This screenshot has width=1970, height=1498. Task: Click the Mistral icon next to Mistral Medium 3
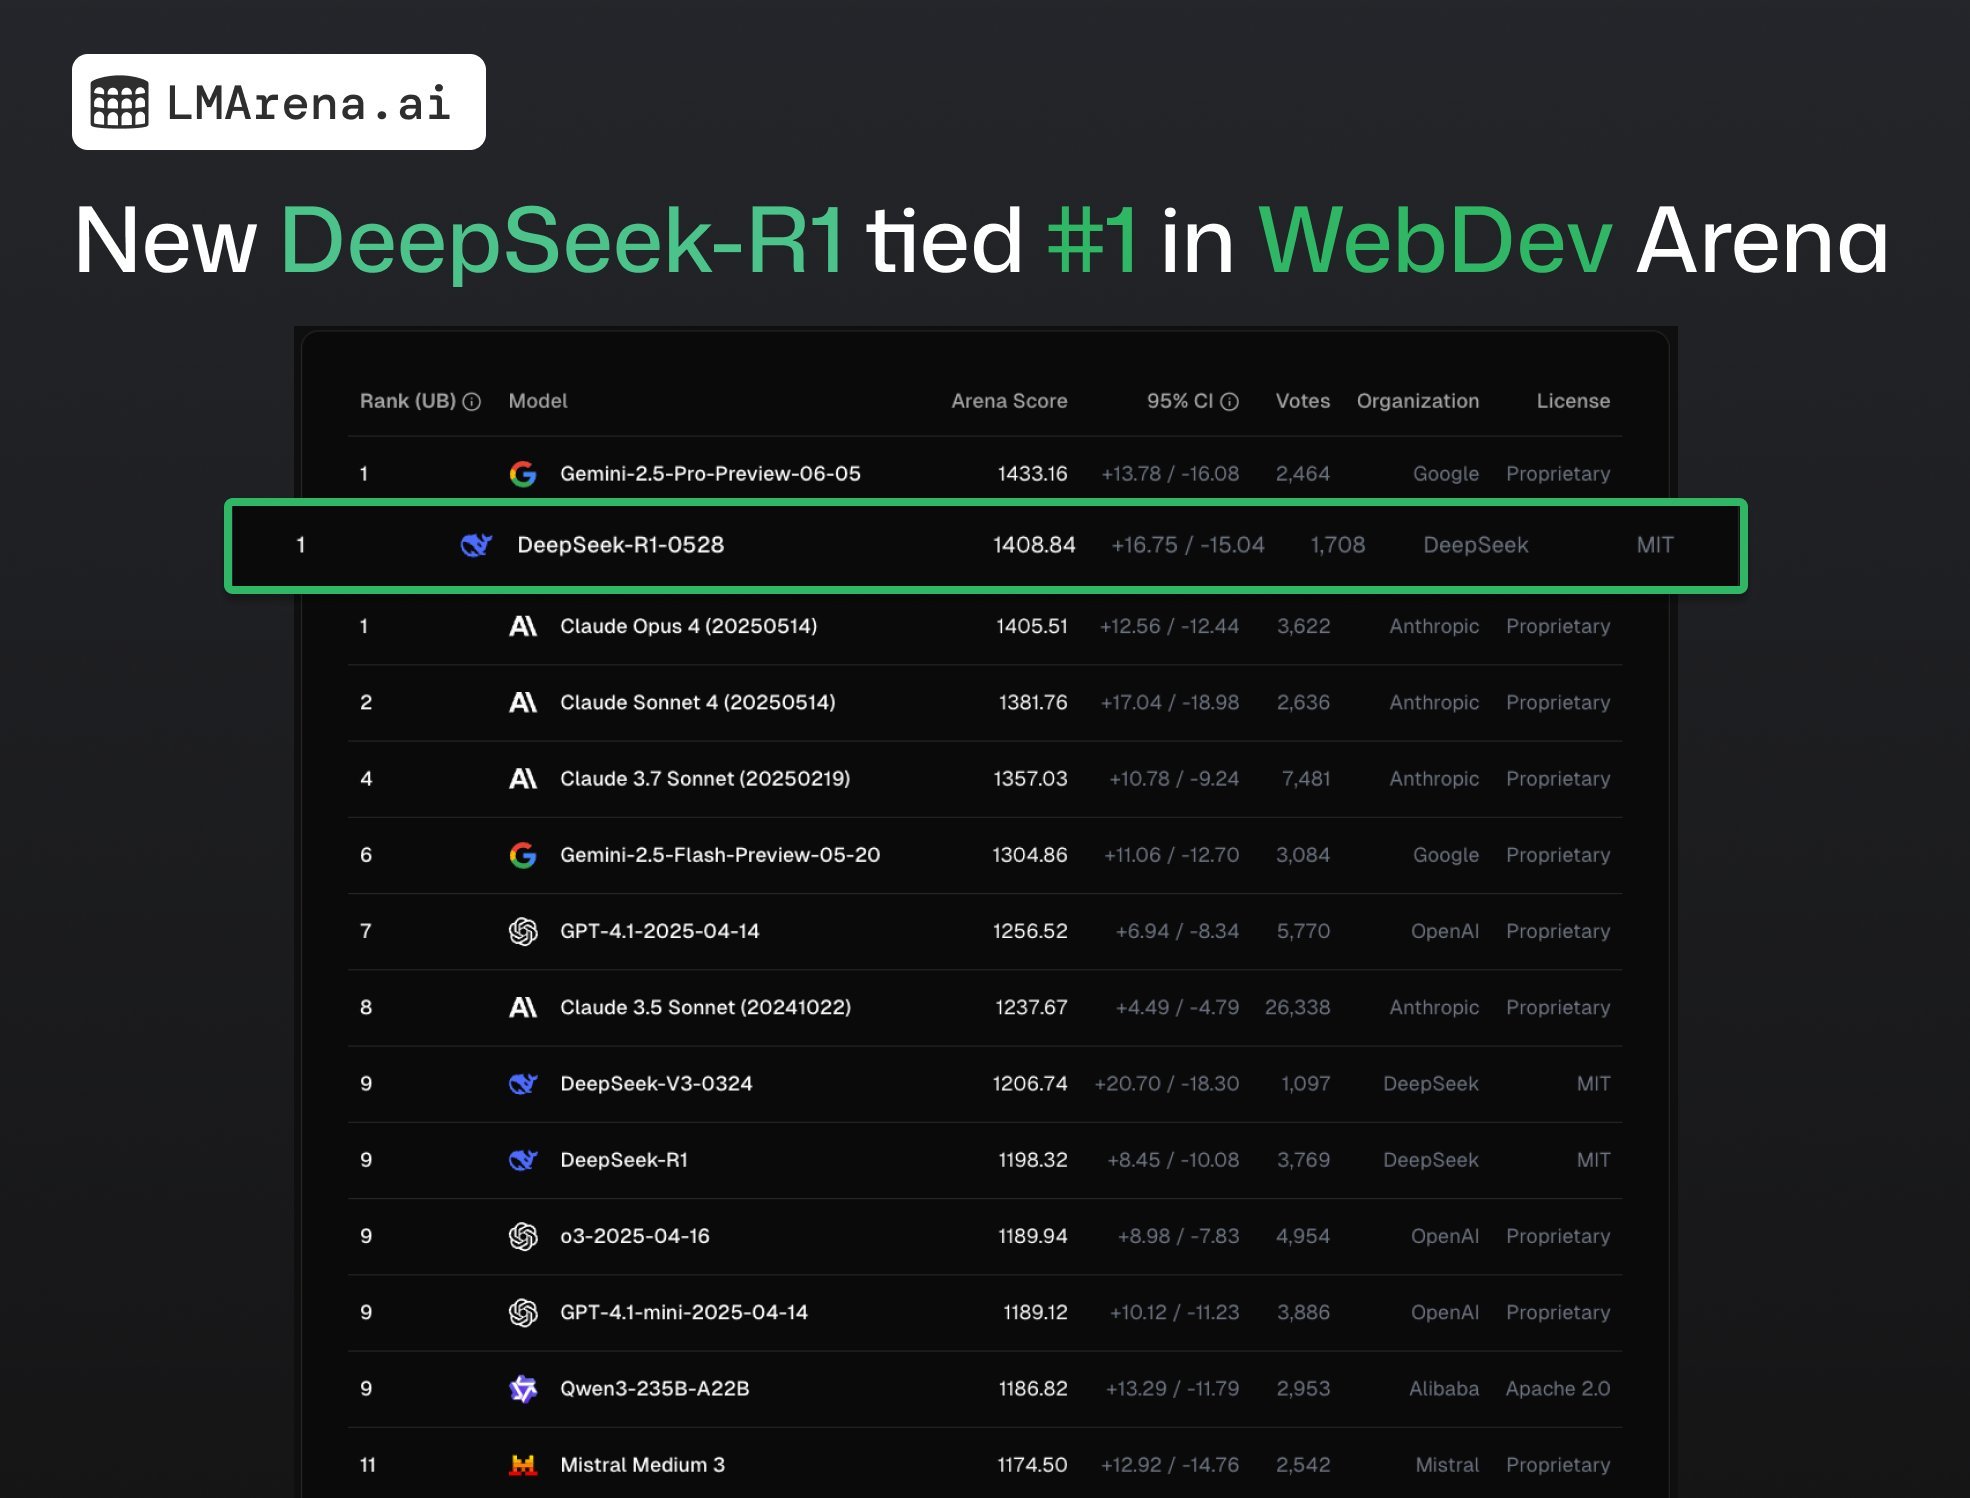523,1464
